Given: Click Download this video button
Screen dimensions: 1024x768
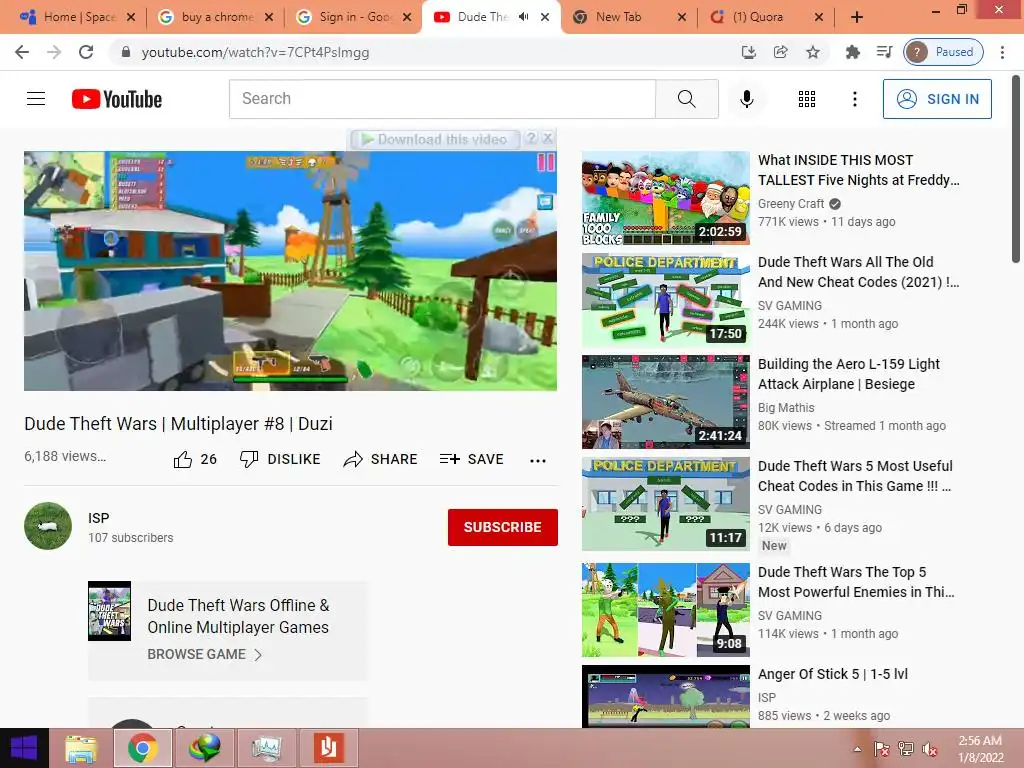Looking at the screenshot, I should pos(435,139).
